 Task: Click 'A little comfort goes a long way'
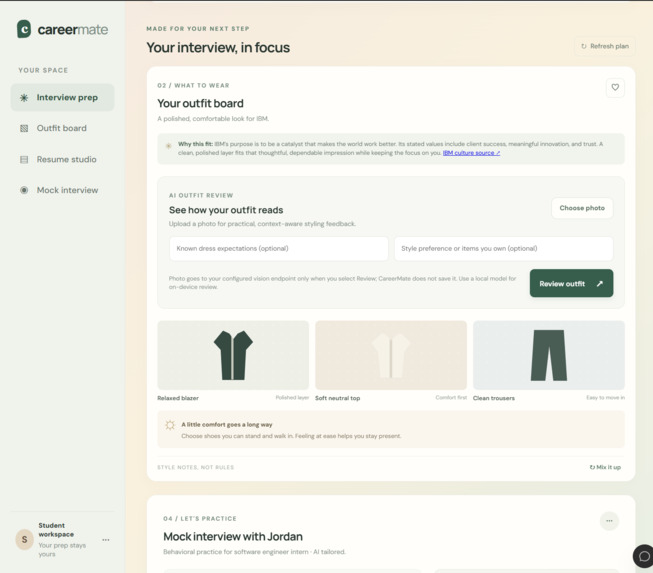click(227, 425)
